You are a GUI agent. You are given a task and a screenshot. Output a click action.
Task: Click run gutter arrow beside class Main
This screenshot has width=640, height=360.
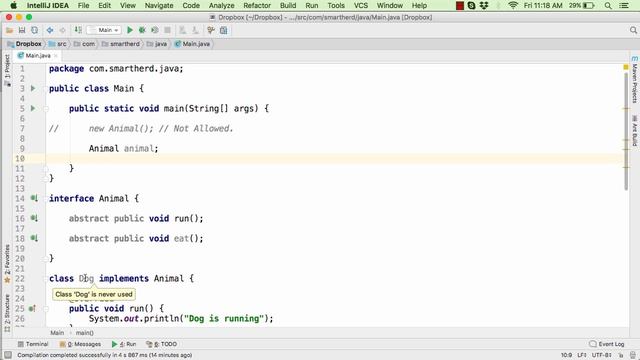click(33, 88)
